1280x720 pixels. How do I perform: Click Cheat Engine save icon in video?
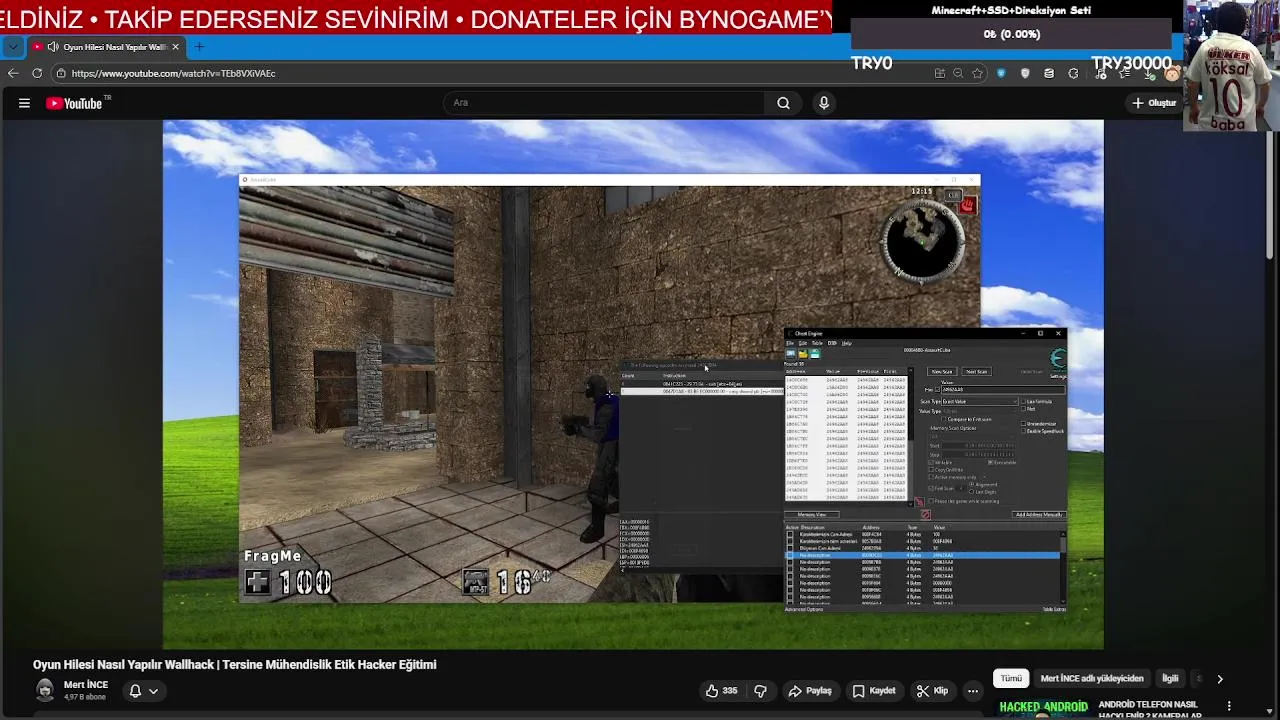tap(815, 354)
